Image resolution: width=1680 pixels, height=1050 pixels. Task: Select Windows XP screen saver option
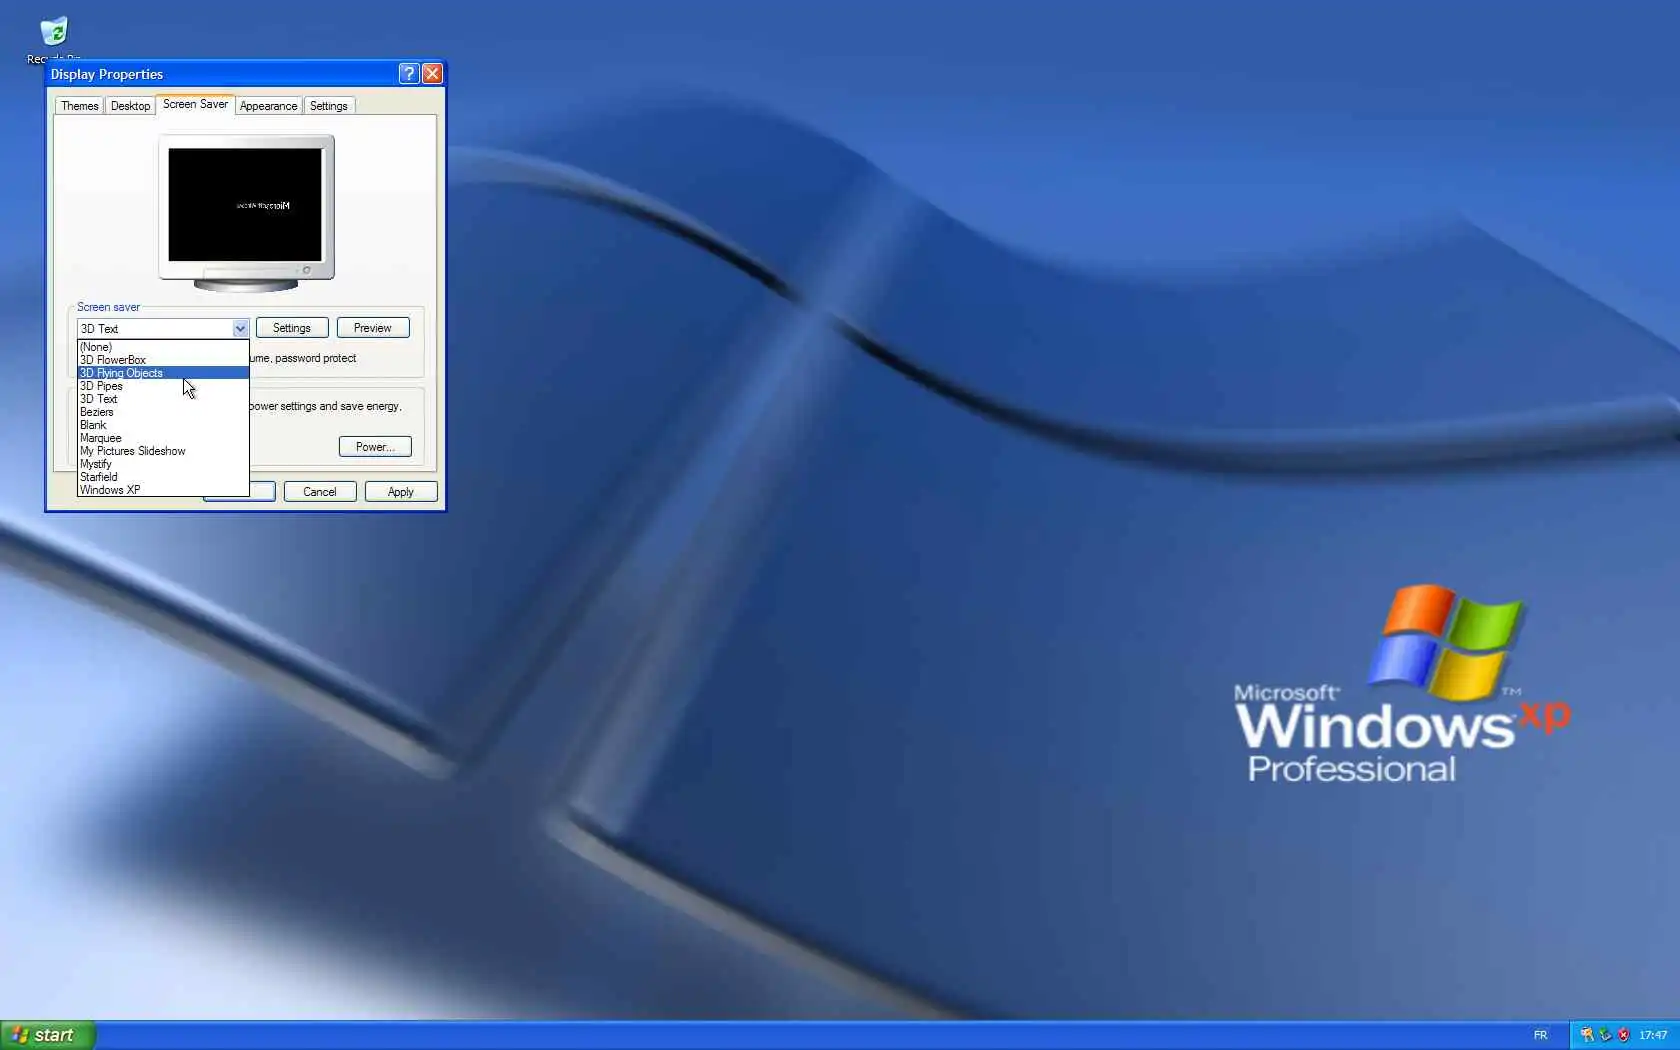click(x=163, y=490)
